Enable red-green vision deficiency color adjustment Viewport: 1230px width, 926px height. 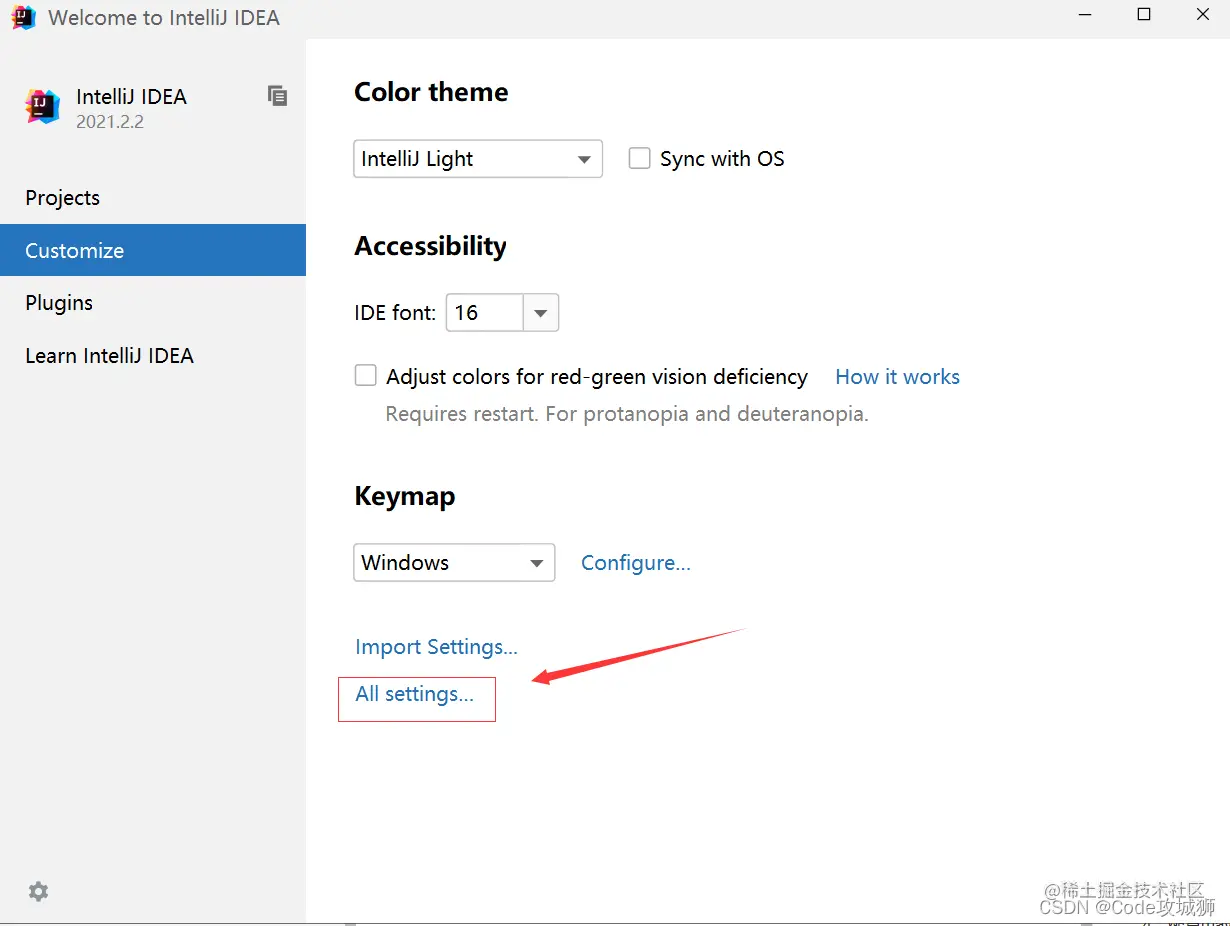pyautogui.click(x=366, y=376)
